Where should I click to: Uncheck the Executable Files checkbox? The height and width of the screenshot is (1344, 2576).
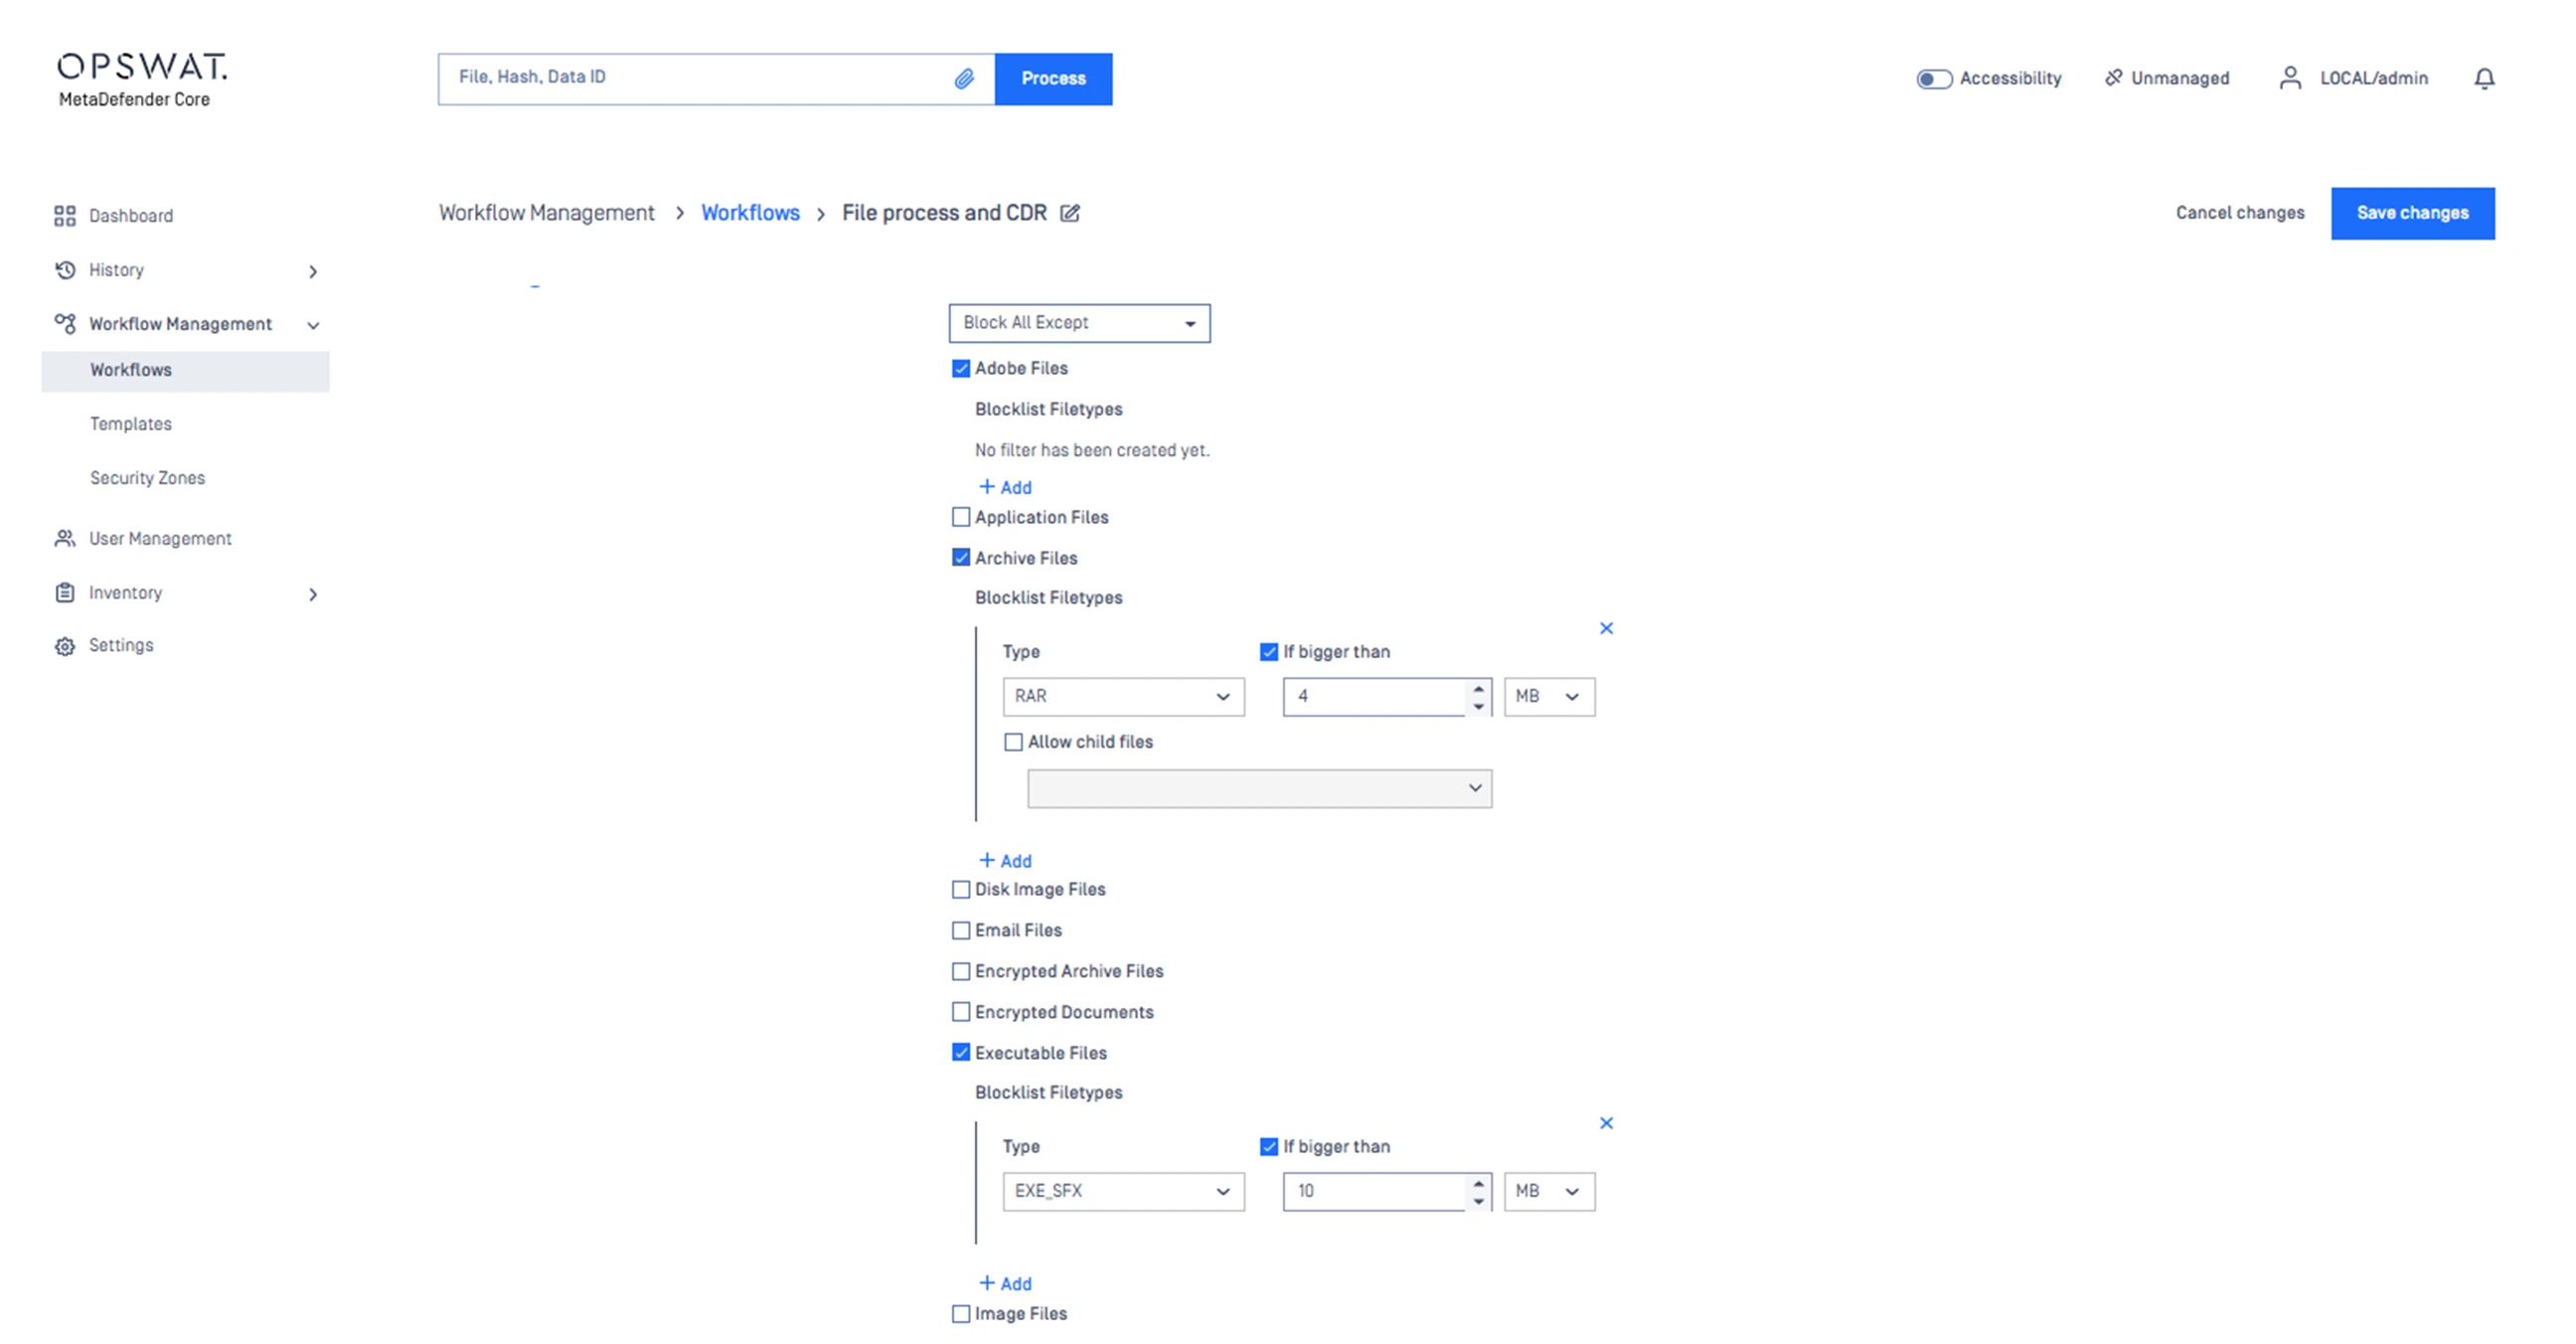(x=961, y=1052)
